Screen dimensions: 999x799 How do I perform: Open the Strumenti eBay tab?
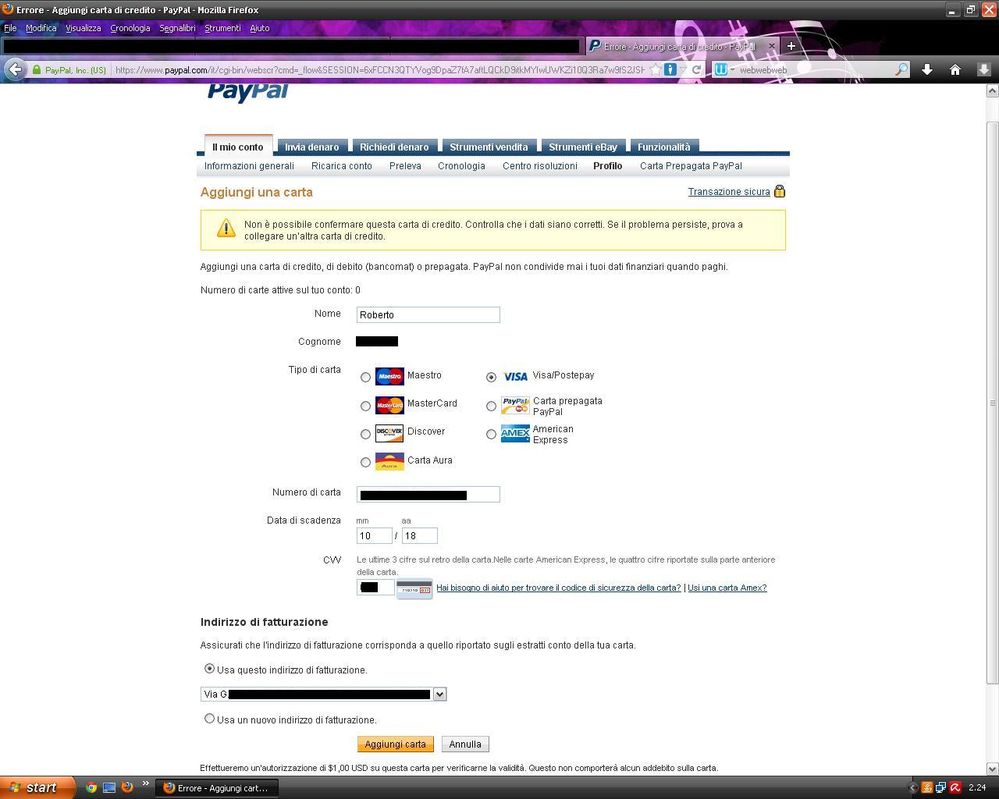point(583,147)
